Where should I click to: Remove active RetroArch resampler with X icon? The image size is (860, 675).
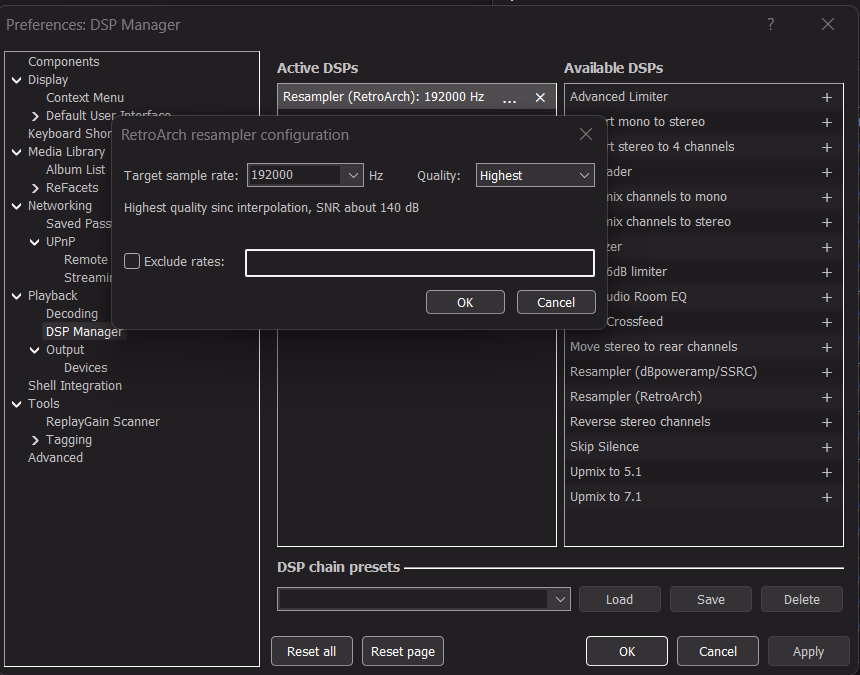[540, 97]
